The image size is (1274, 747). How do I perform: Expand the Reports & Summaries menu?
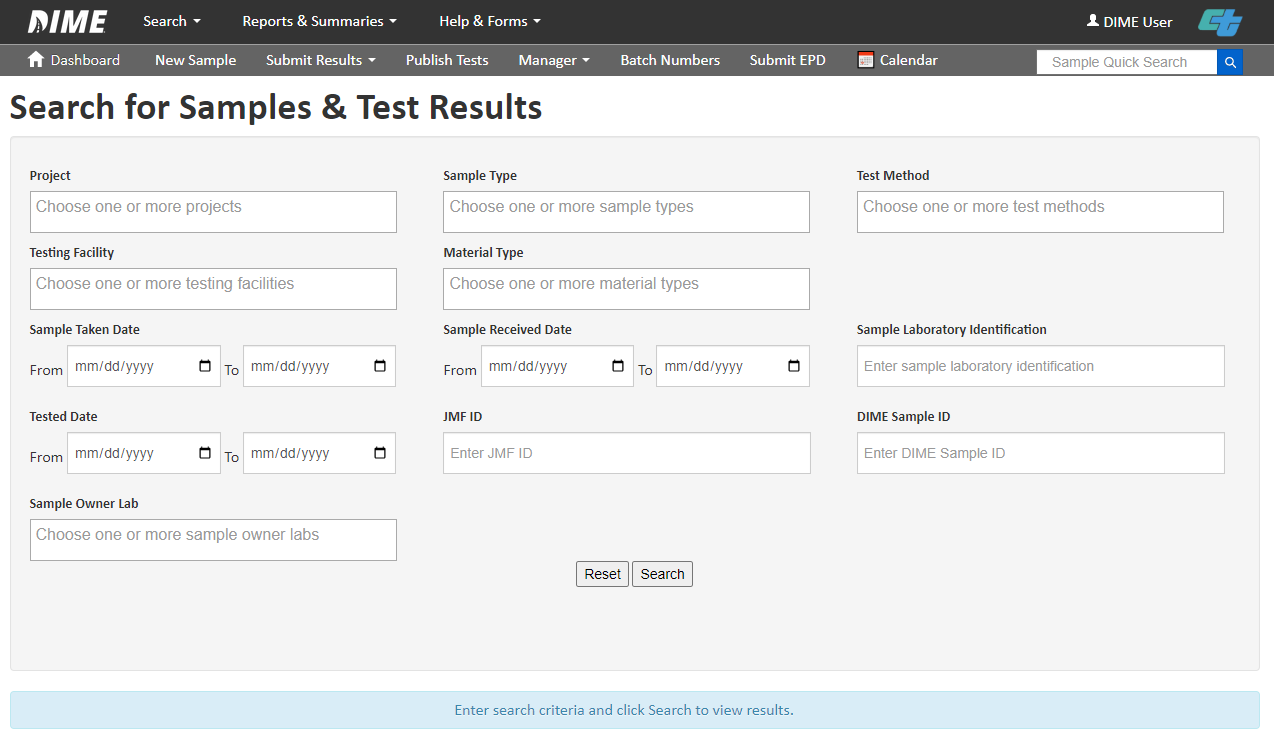(319, 21)
